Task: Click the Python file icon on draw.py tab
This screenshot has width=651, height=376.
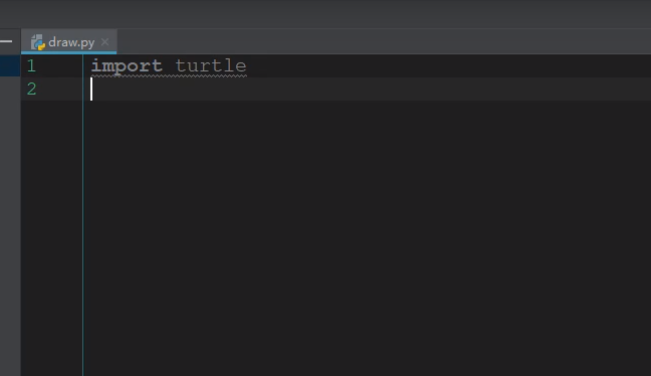Action: 38,42
